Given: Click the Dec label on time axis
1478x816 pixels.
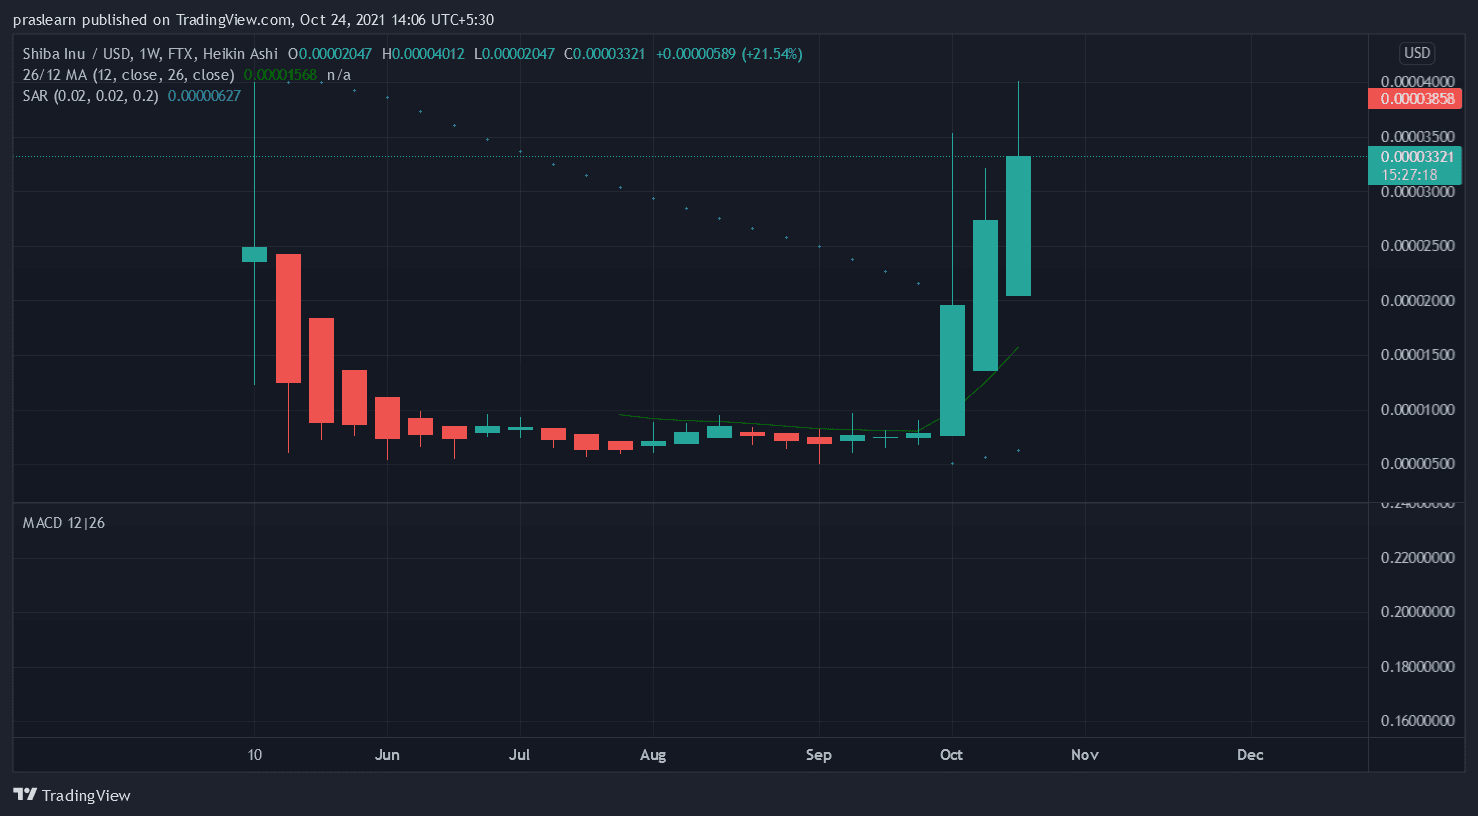Looking at the screenshot, I should (x=1250, y=755).
